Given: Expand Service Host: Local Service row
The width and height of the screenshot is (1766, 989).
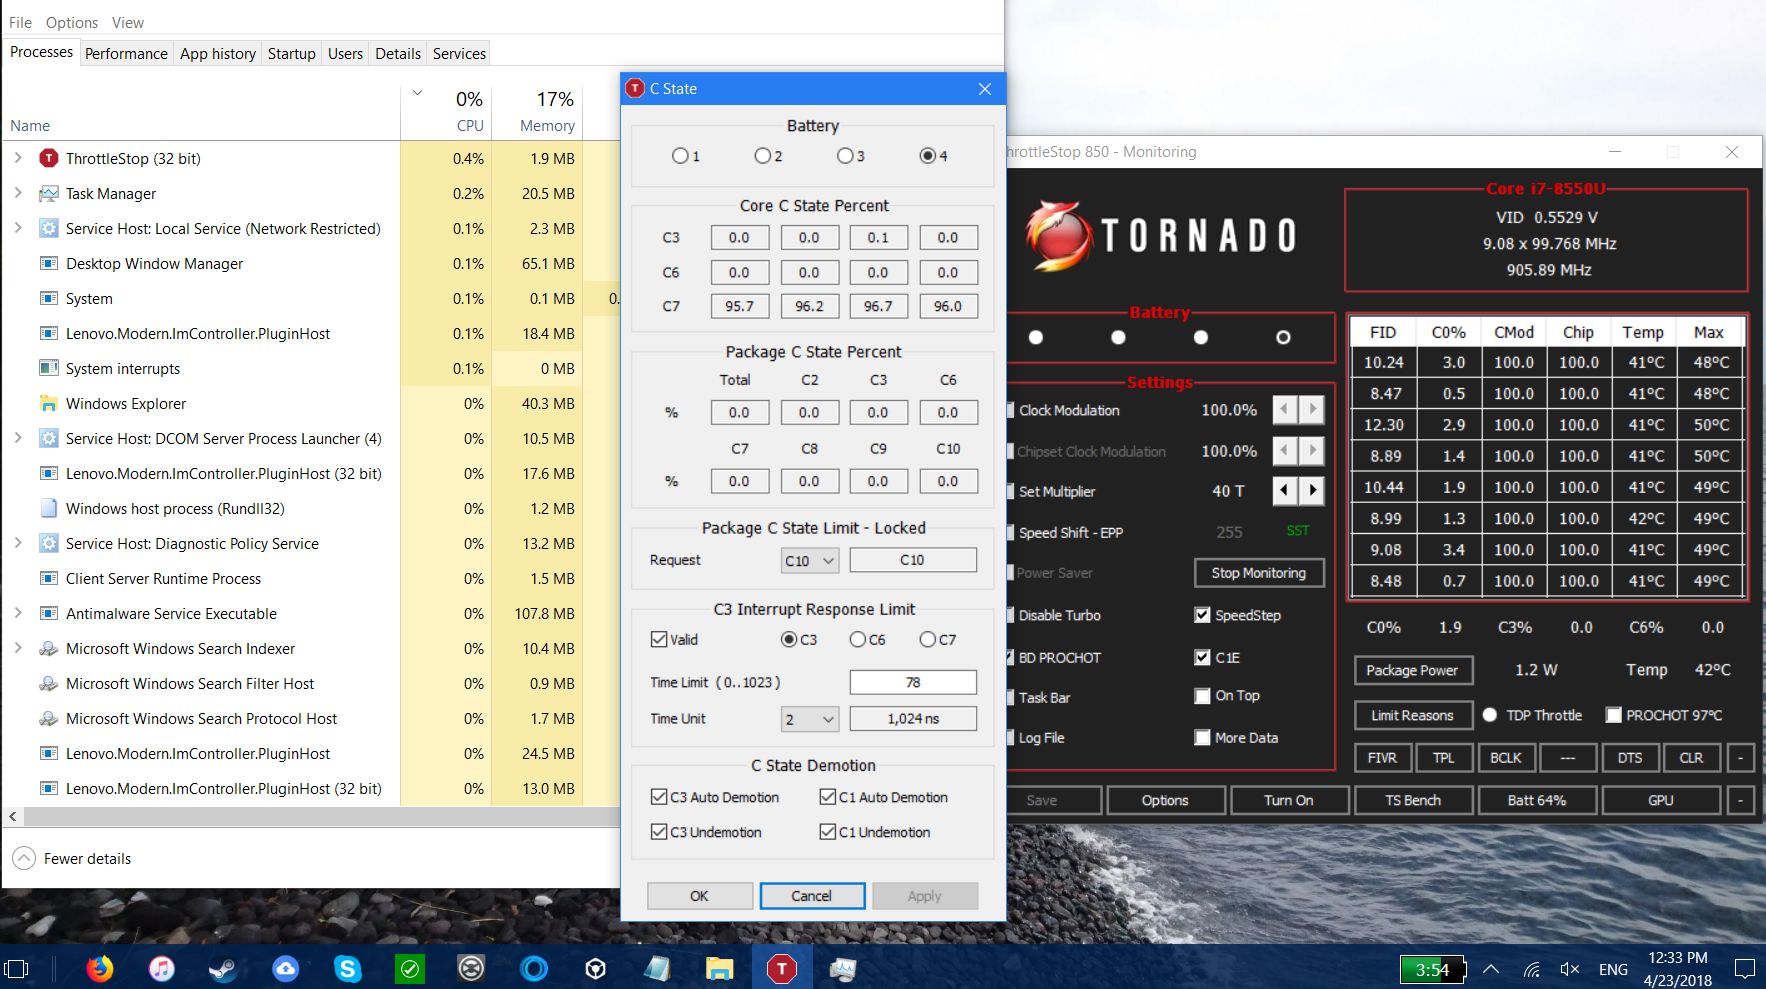Looking at the screenshot, I should click(18, 228).
